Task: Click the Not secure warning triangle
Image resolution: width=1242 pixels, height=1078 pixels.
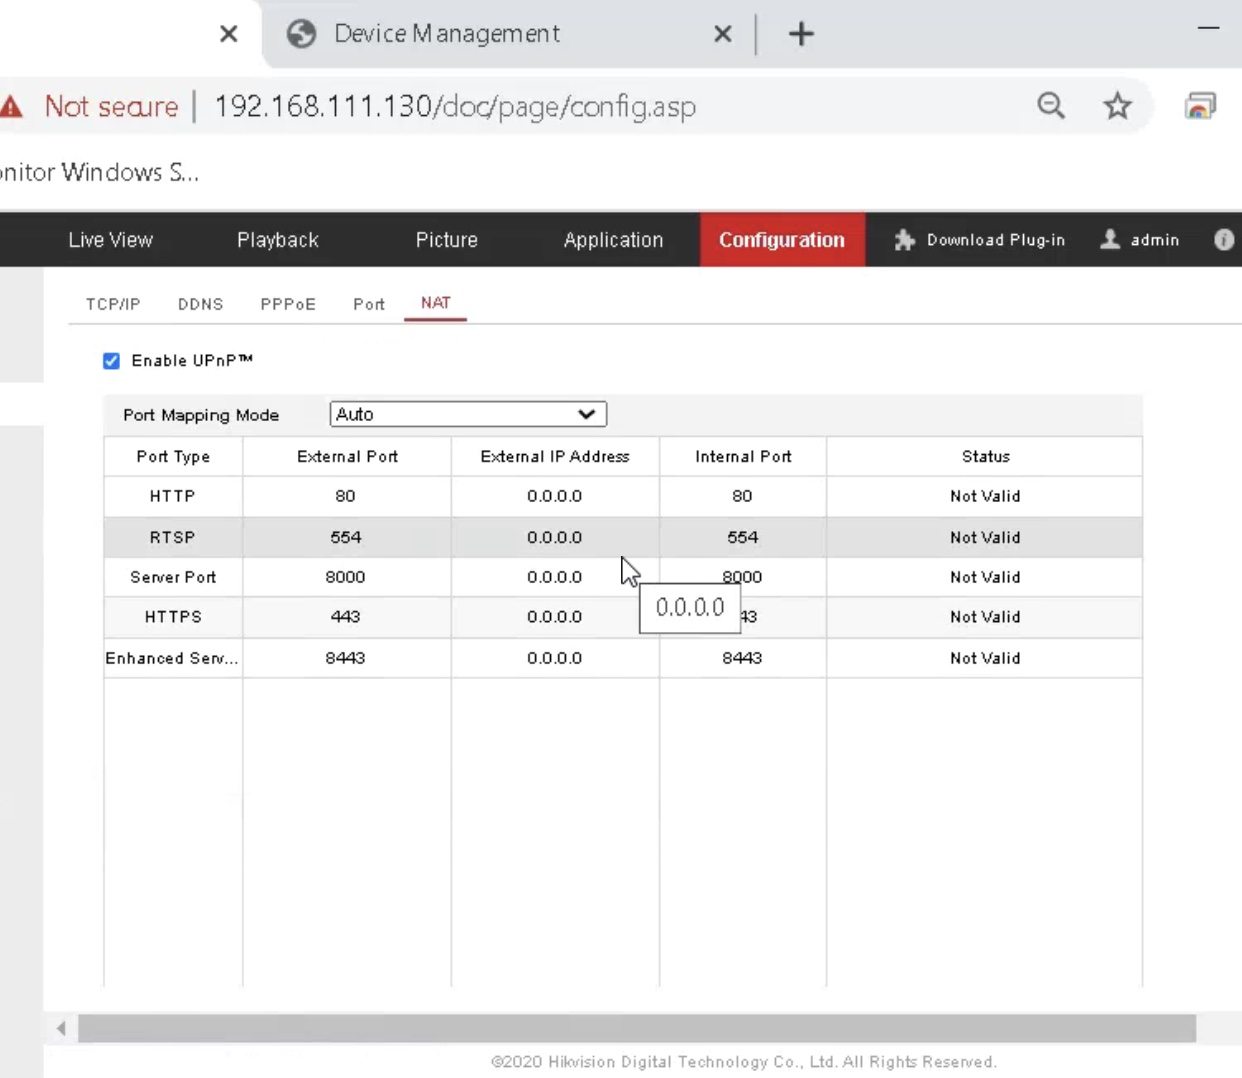Action: click(12, 106)
